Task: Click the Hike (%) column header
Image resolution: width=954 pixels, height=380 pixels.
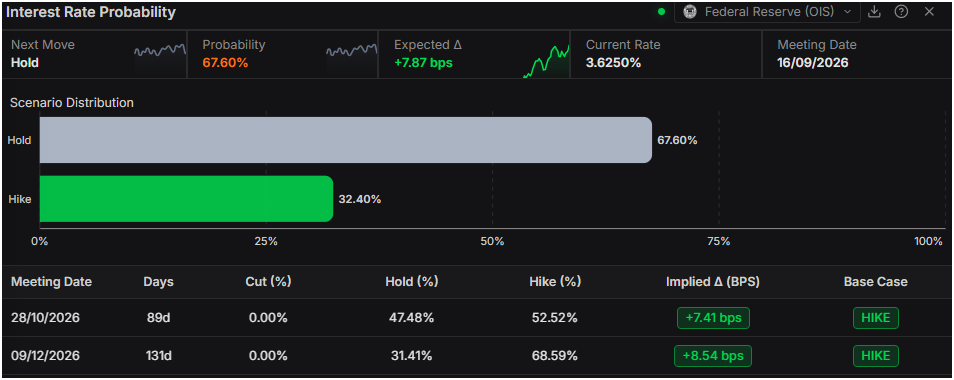Action: 555,282
